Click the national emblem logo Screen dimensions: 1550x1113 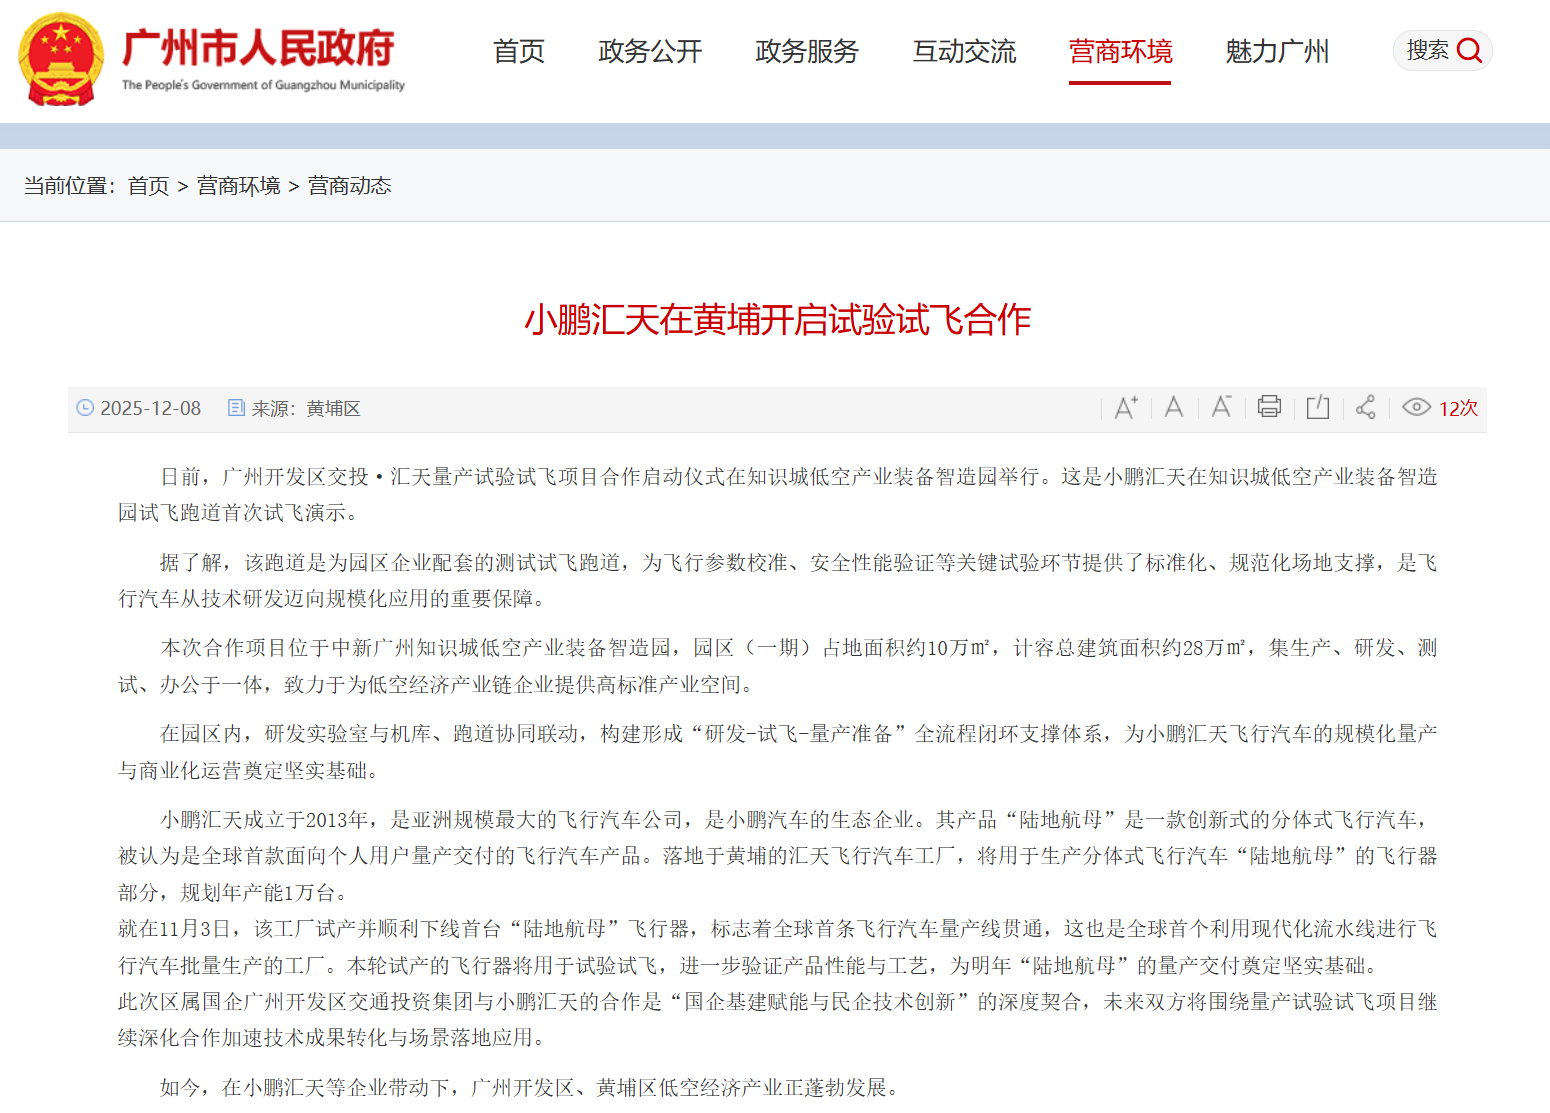[x=61, y=59]
